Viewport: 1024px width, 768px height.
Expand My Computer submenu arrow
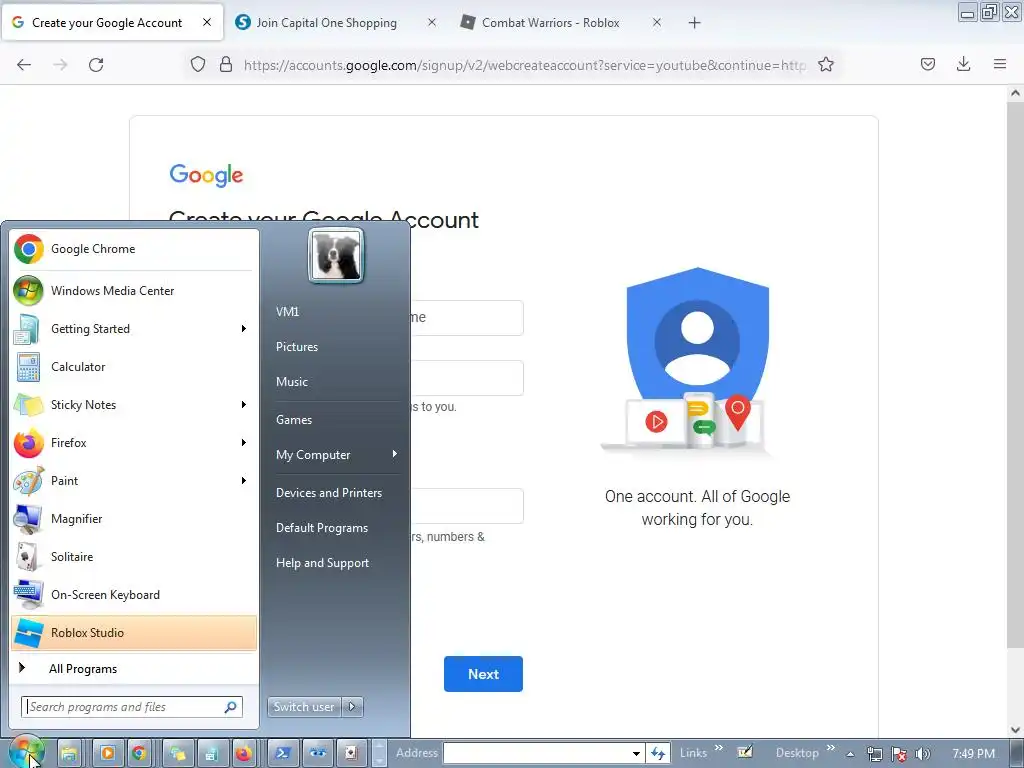click(394, 453)
